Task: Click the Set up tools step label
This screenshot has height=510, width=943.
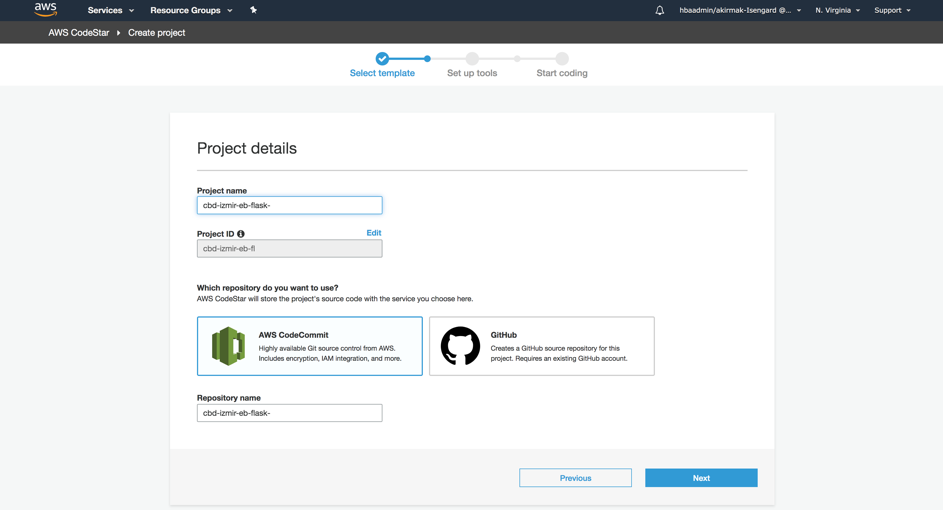Action: tap(472, 73)
